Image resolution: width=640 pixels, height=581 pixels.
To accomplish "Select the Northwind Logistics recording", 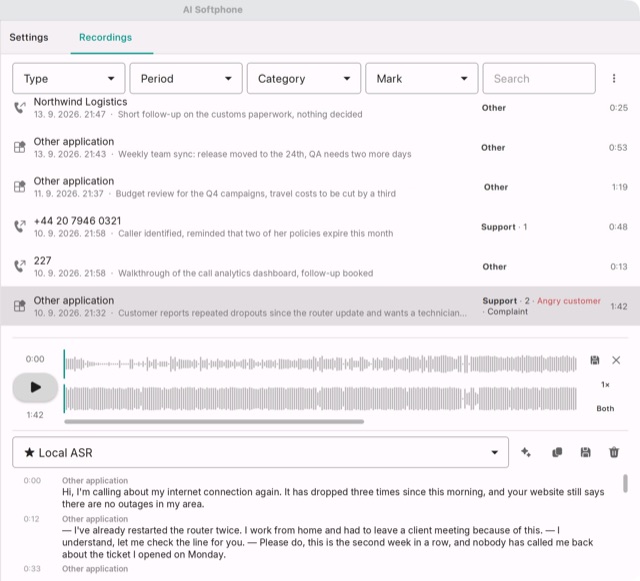I will point(320,108).
